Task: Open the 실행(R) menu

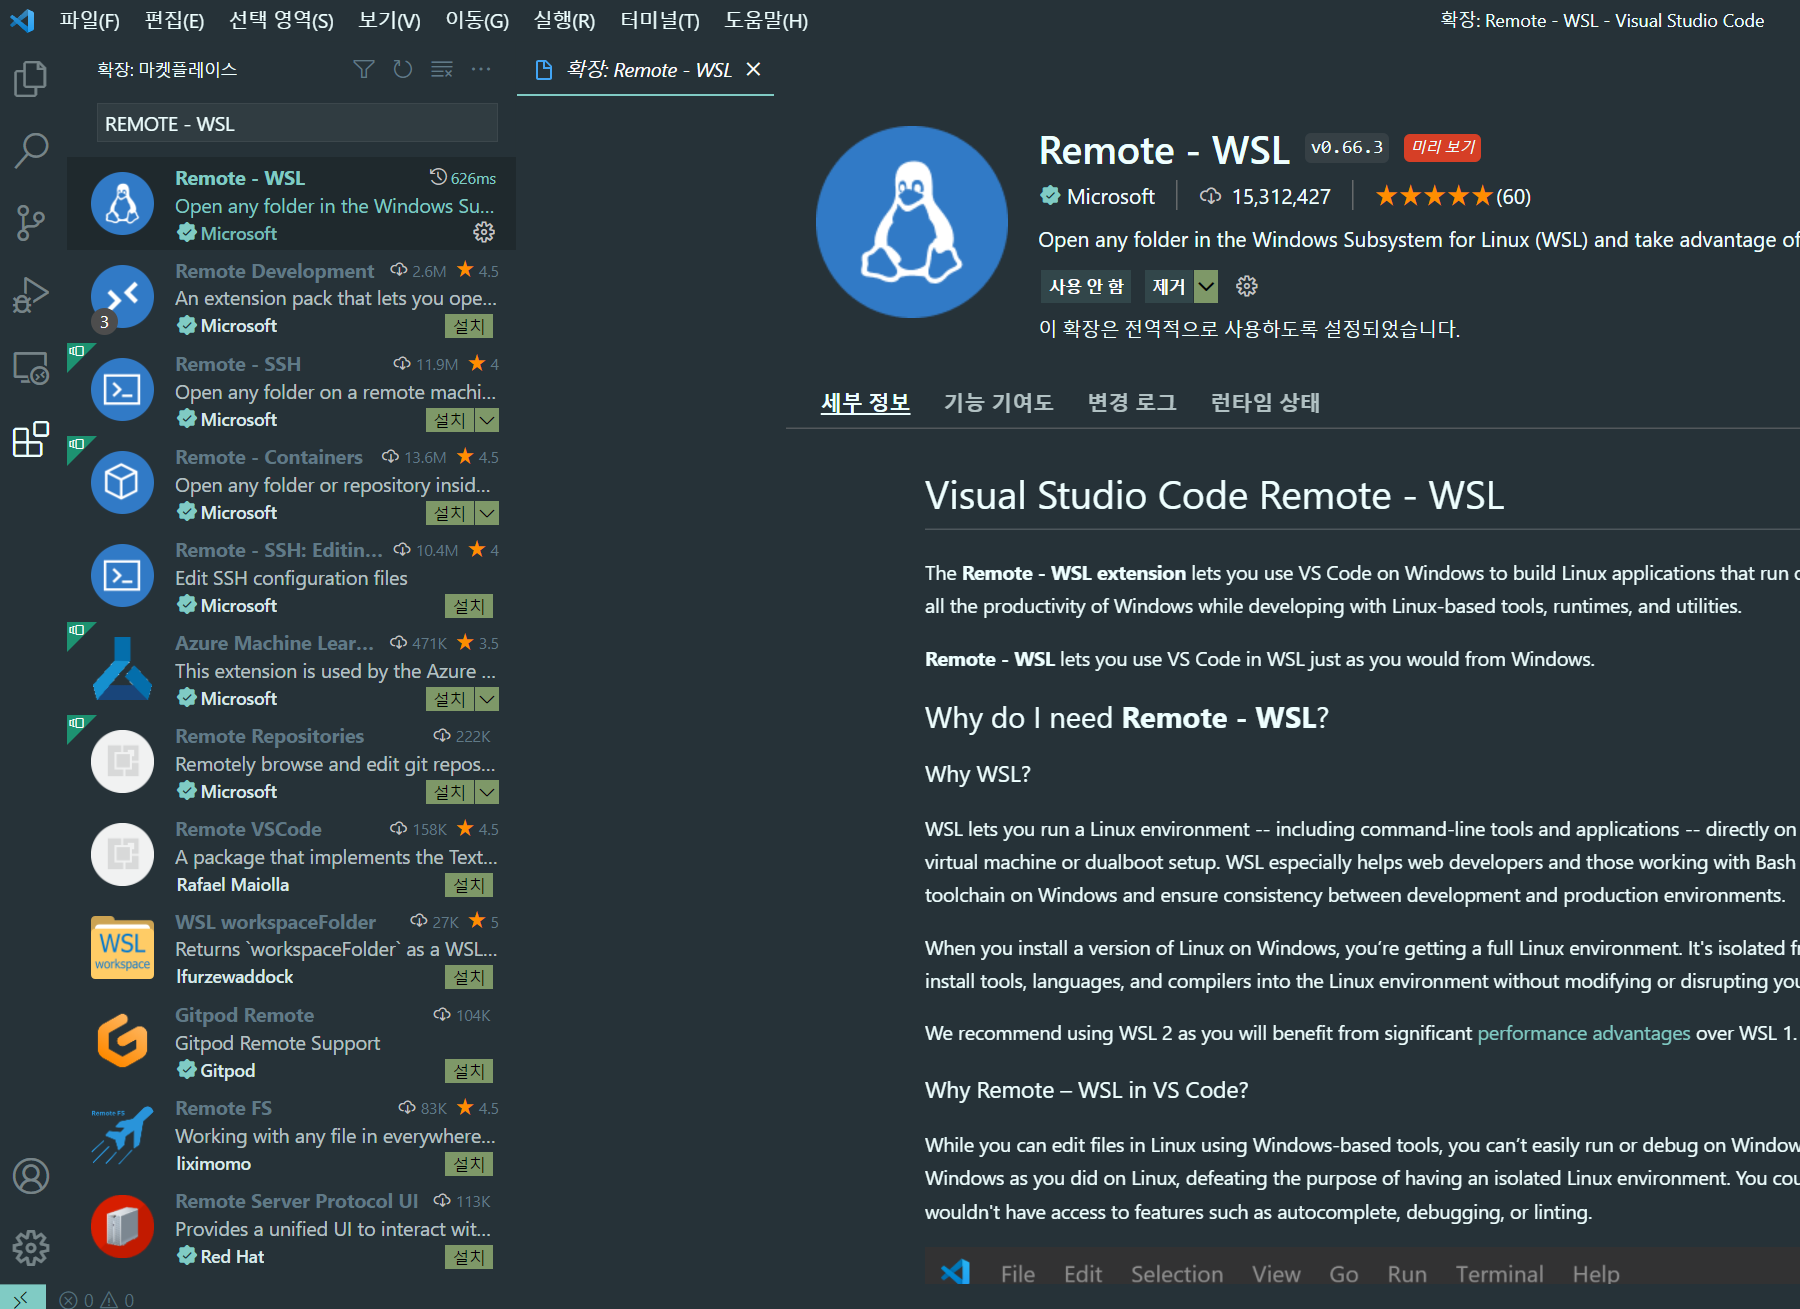Action: pyautogui.click(x=564, y=20)
